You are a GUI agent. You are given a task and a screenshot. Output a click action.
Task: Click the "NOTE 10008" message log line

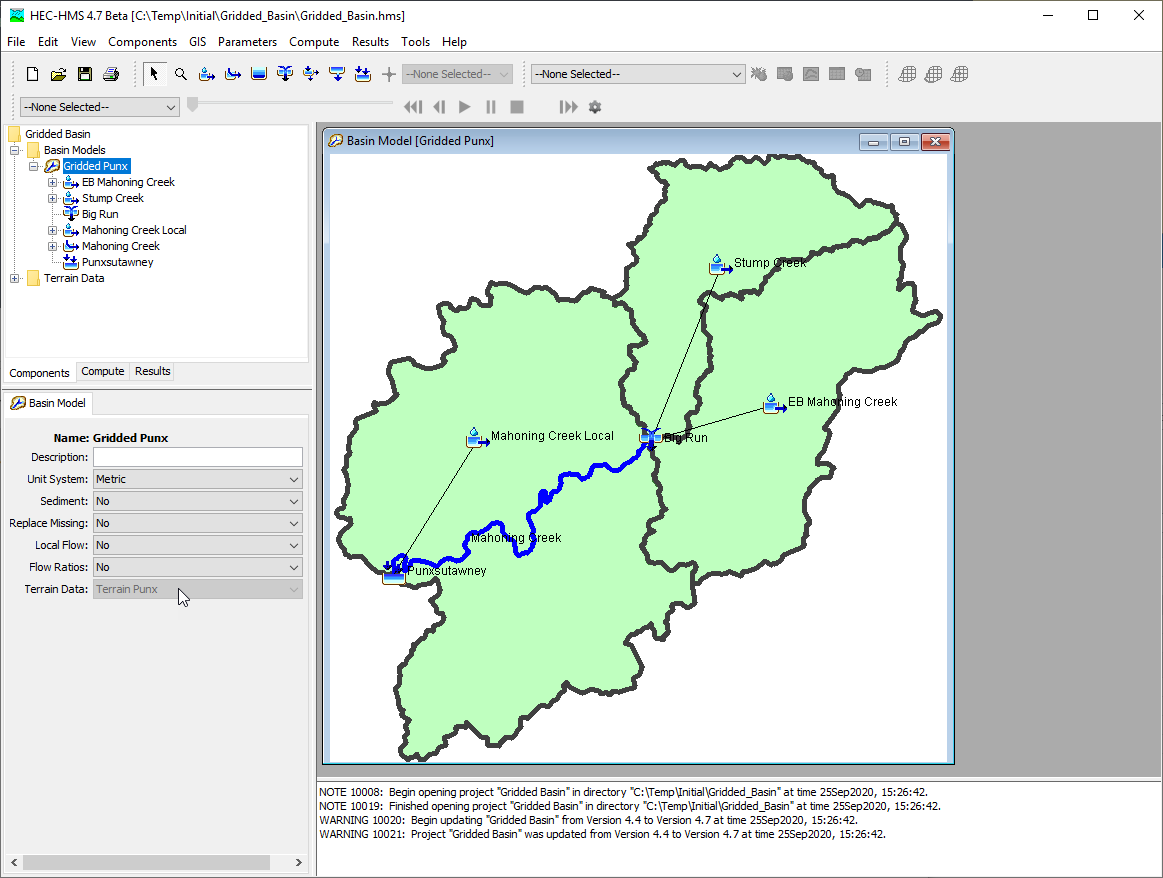(623, 792)
